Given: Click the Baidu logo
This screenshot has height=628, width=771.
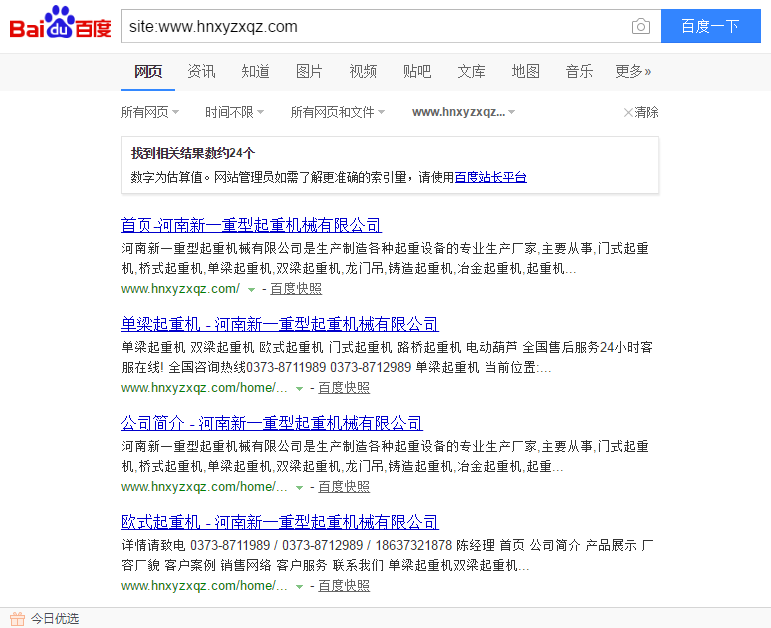Looking at the screenshot, I should (60, 23).
